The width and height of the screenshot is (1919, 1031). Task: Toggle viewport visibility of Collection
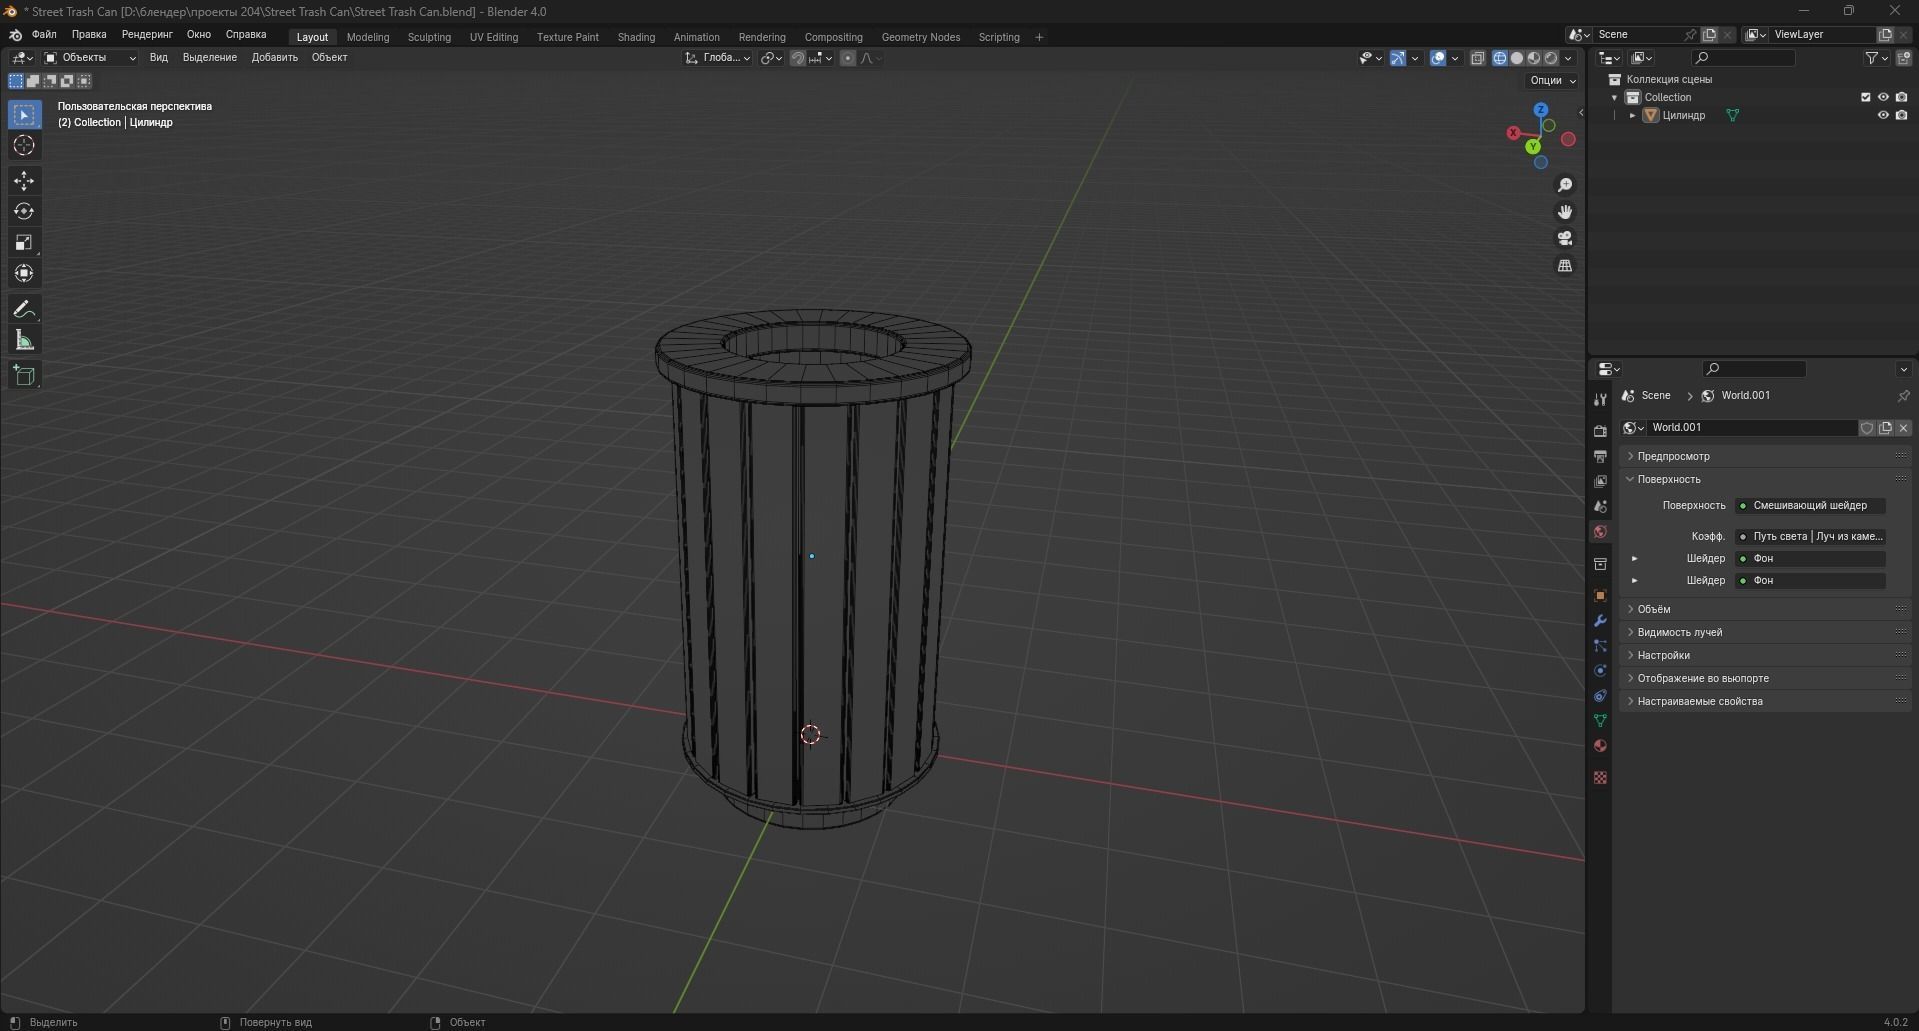1883,97
